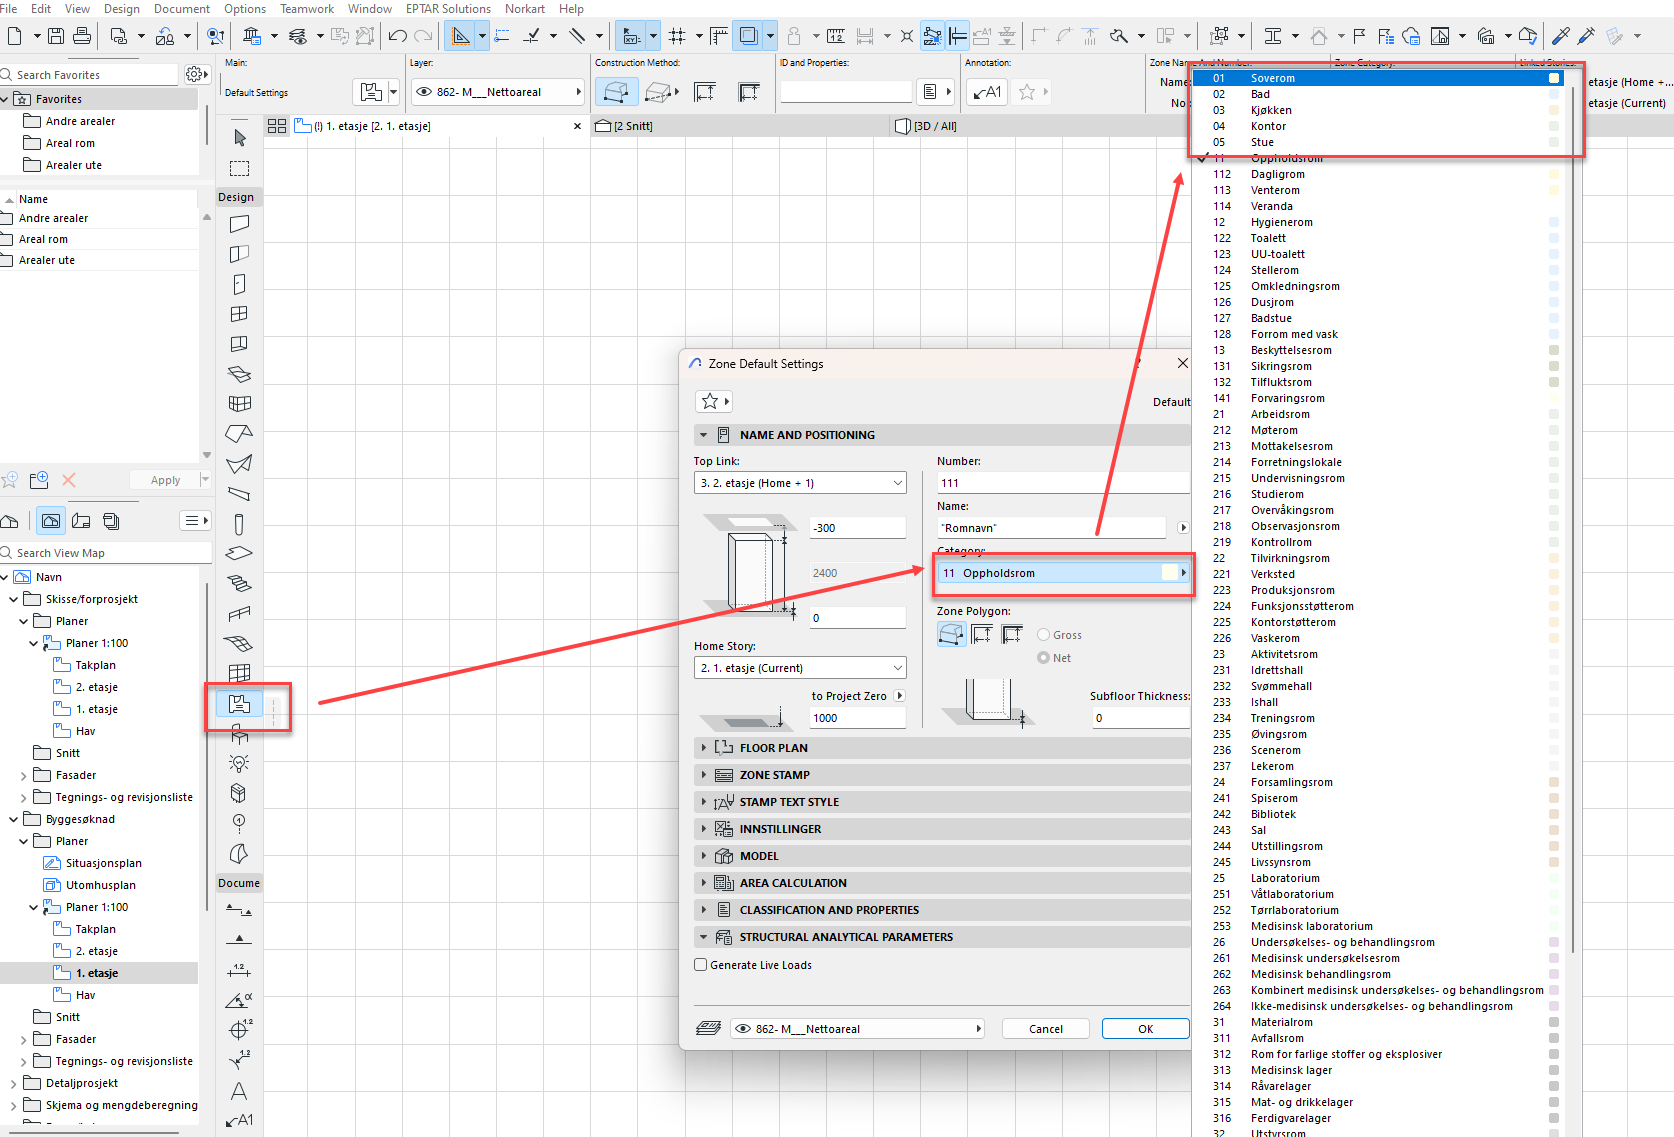Click the Cancel button in the dialog

pos(1046,1029)
